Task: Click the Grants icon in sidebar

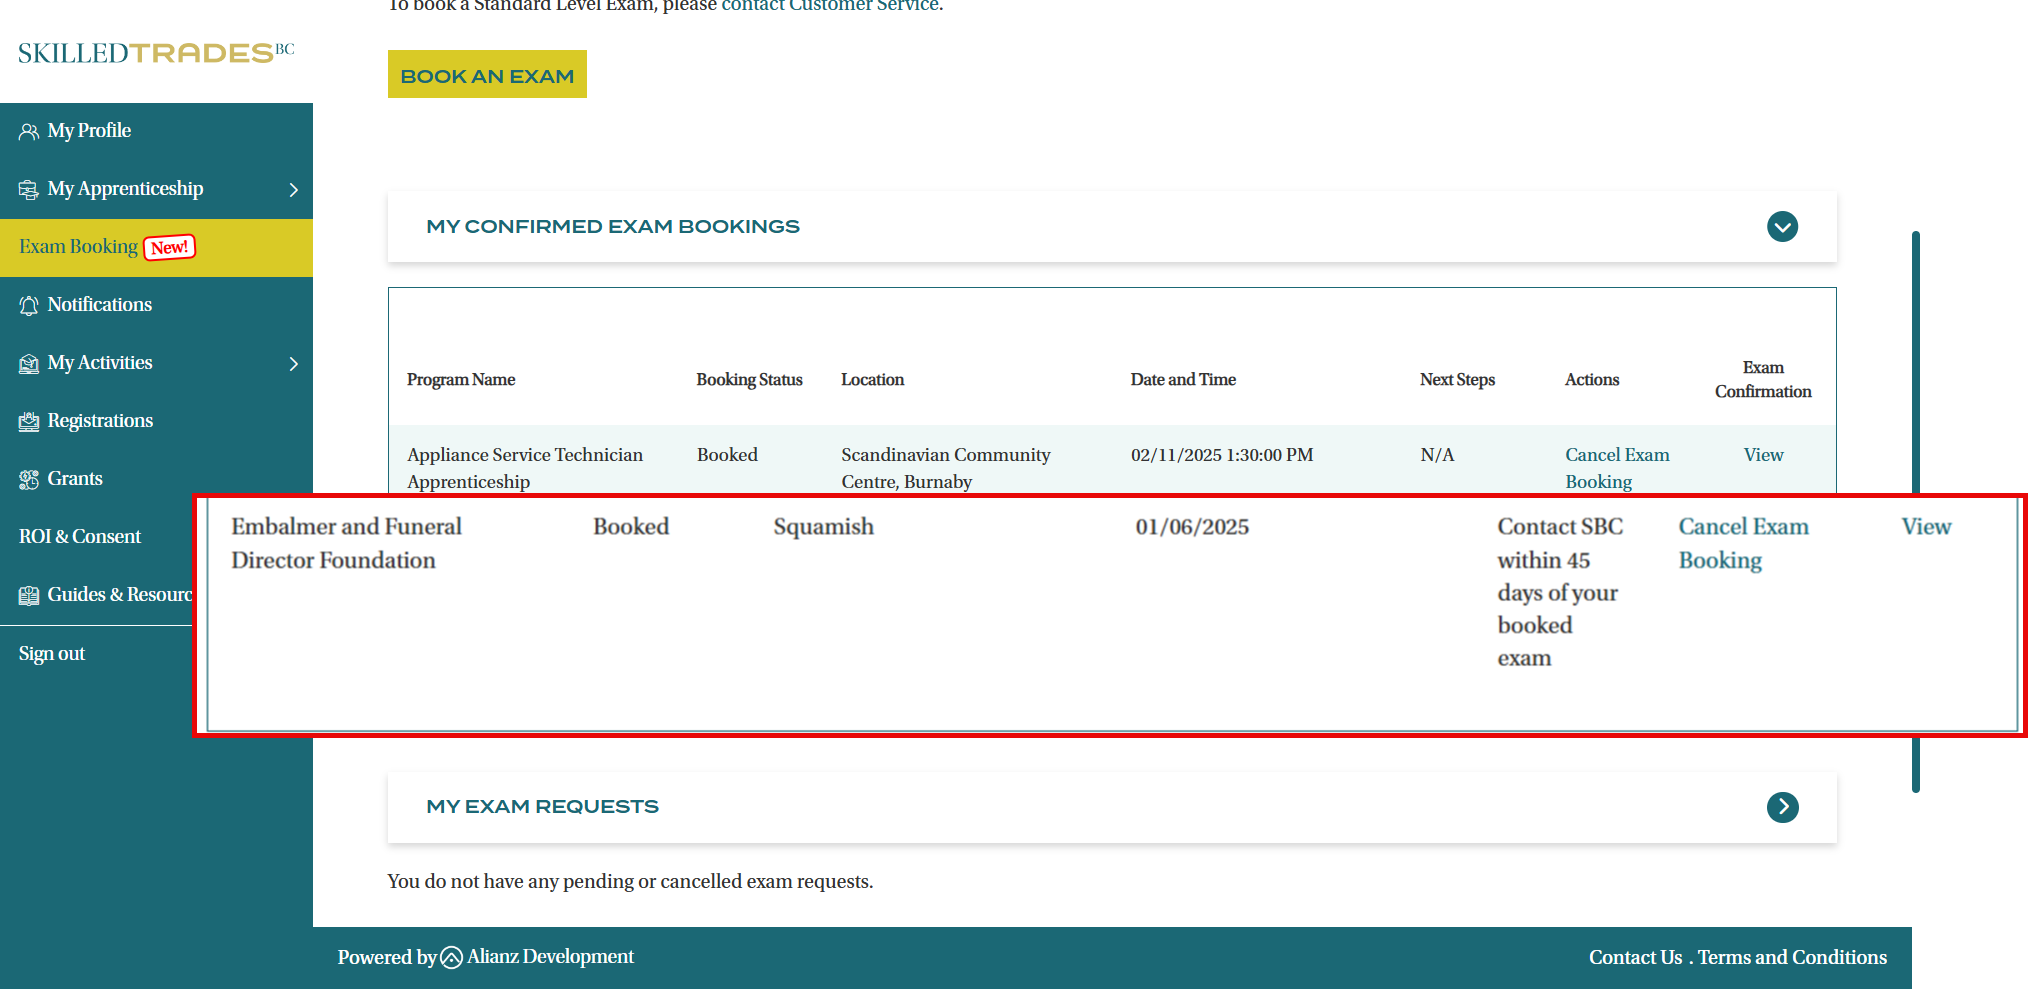Action: (28, 480)
